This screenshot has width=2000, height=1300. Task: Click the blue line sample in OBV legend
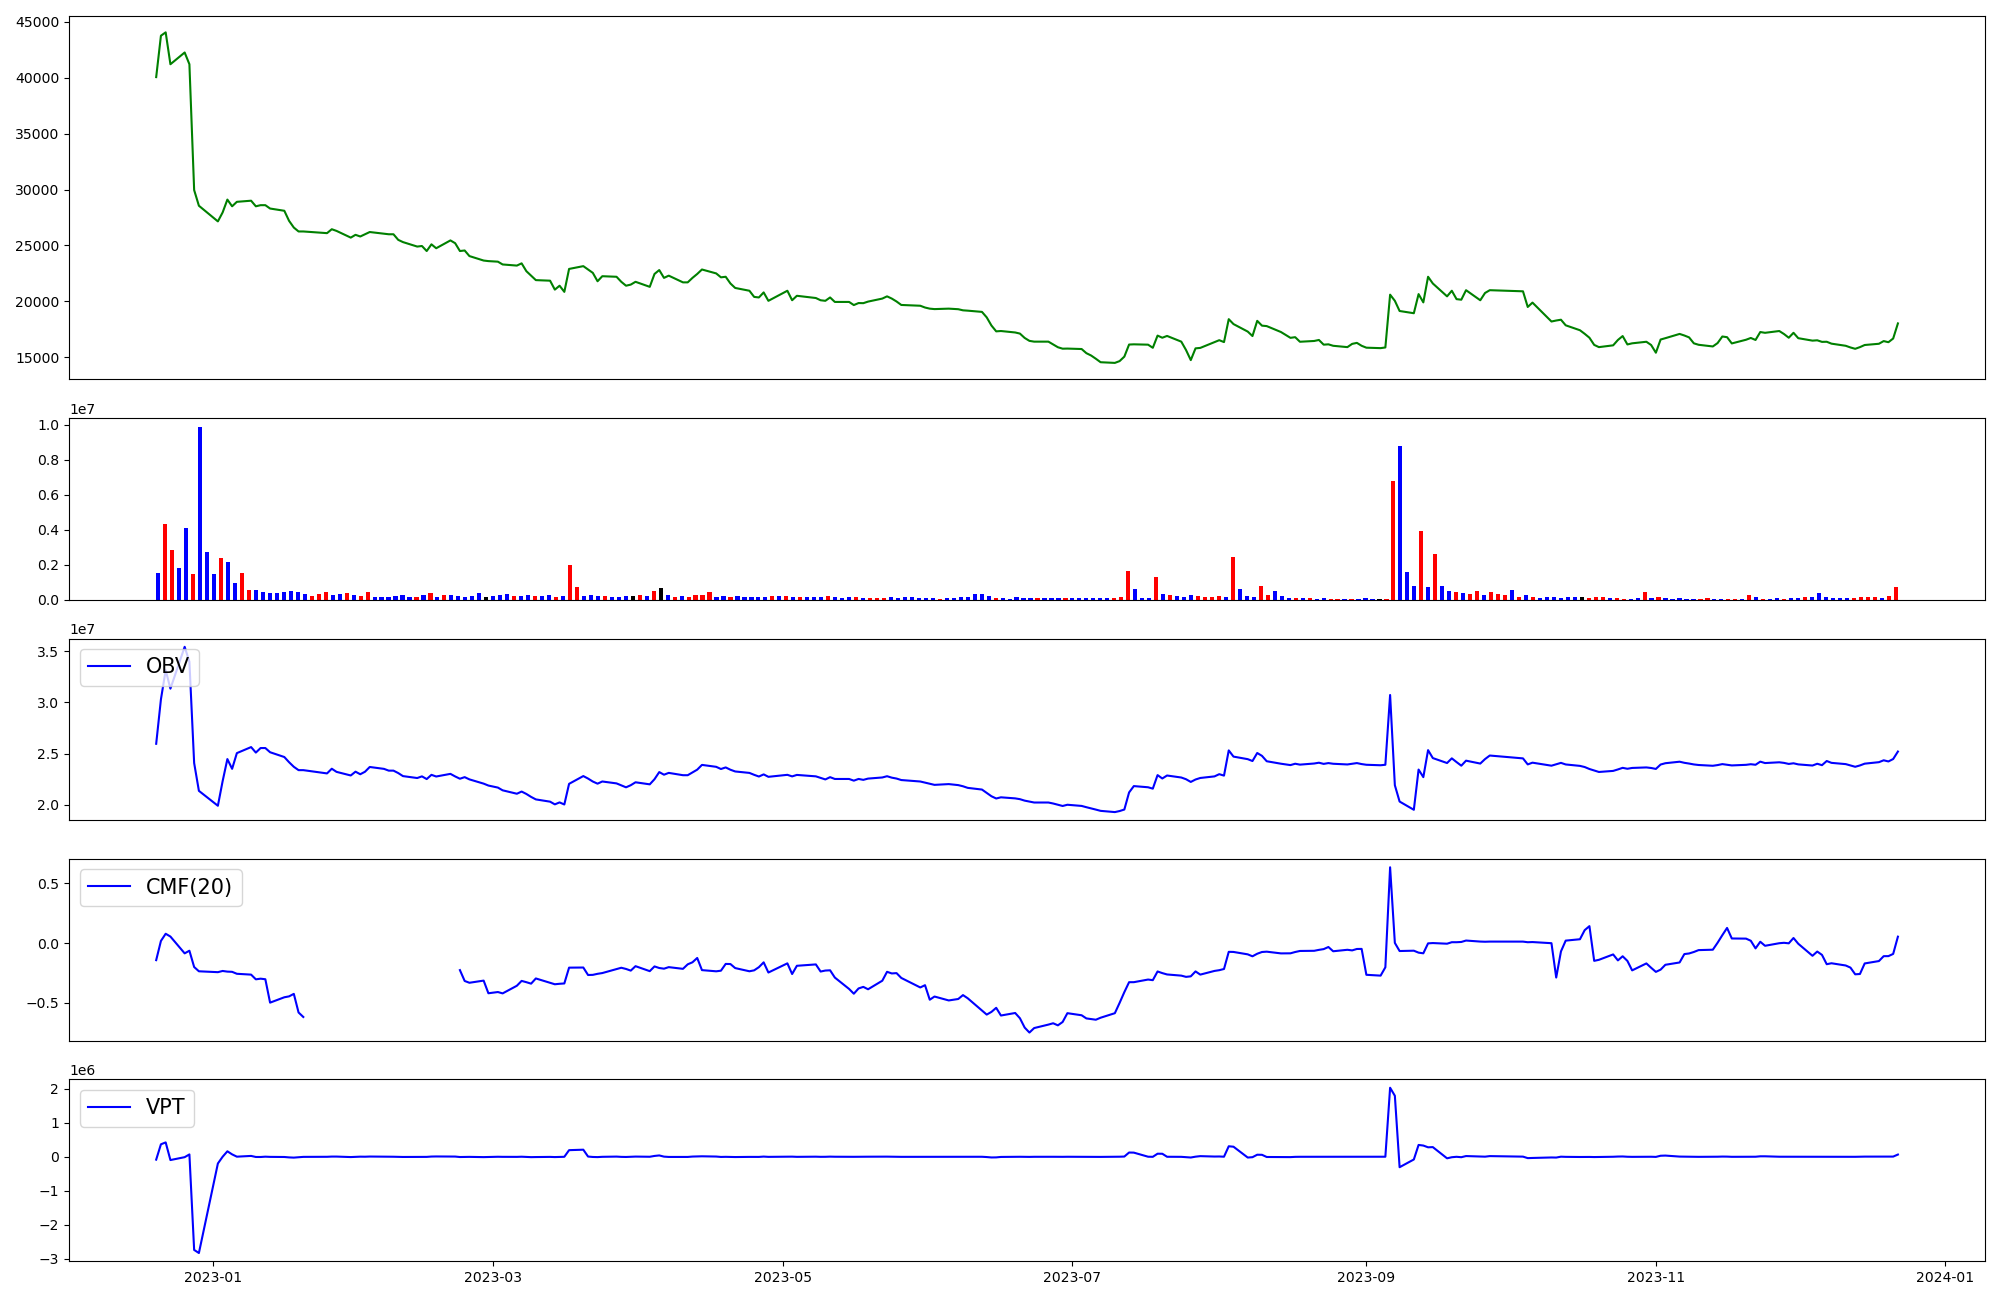tap(109, 667)
